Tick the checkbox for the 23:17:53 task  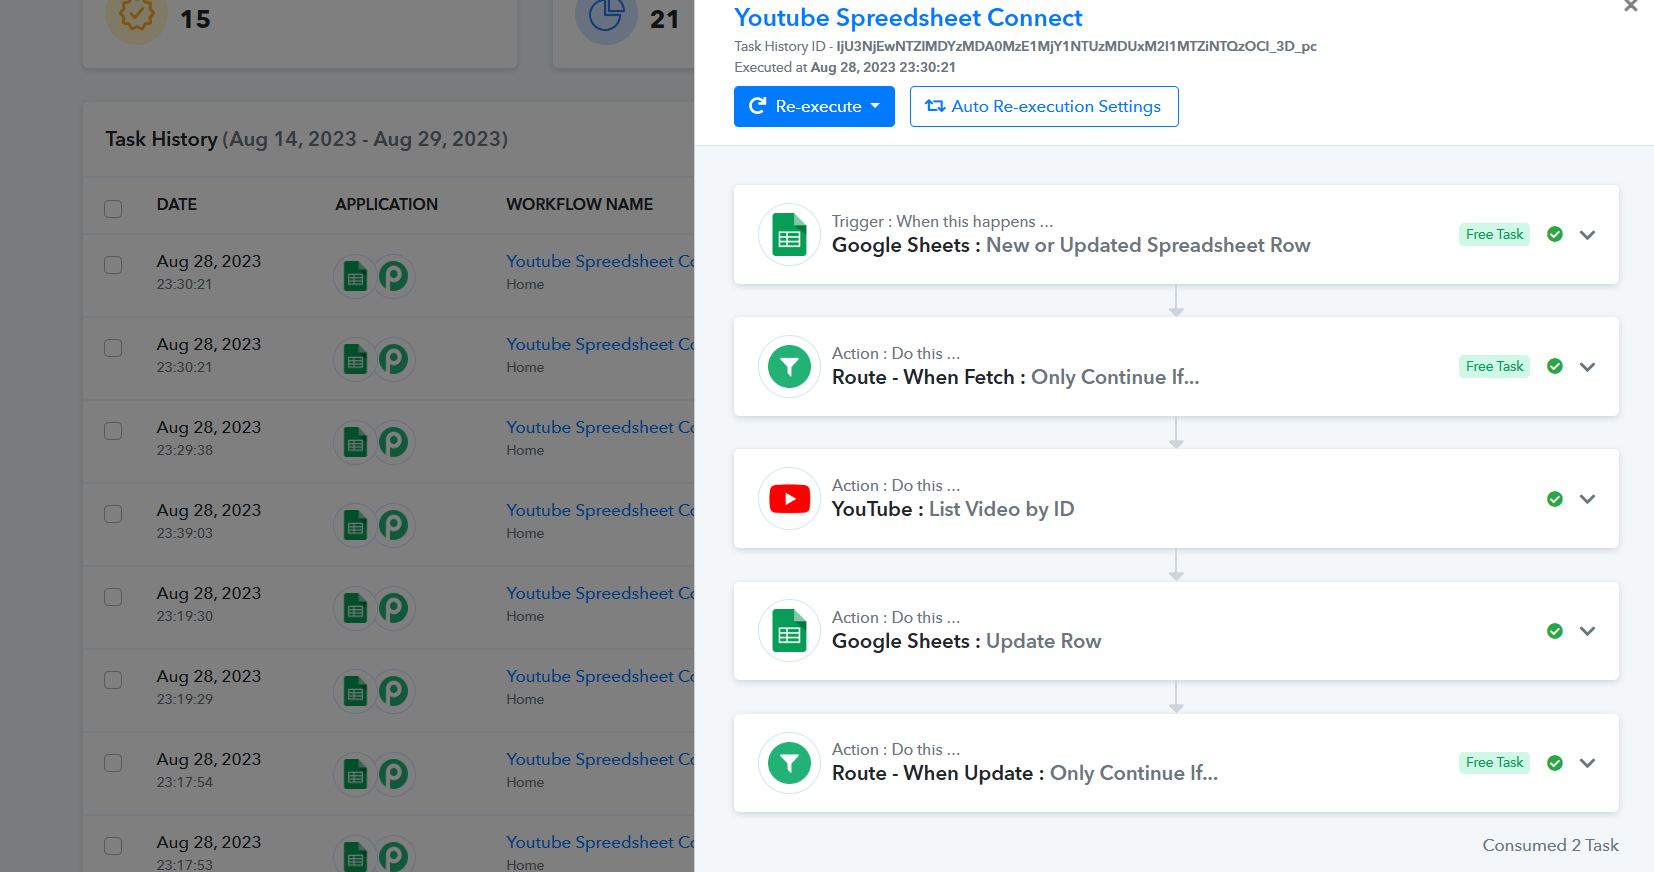point(113,846)
